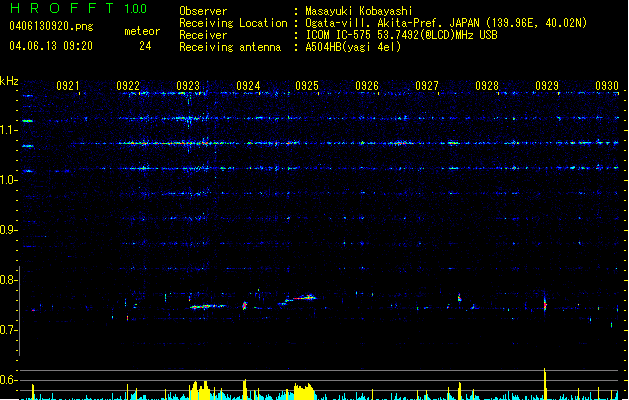Viewport: 629px width, 400px height.
Task: Click the 0.8 frequency axis label
Action: pyautogui.click(x=8, y=280)
